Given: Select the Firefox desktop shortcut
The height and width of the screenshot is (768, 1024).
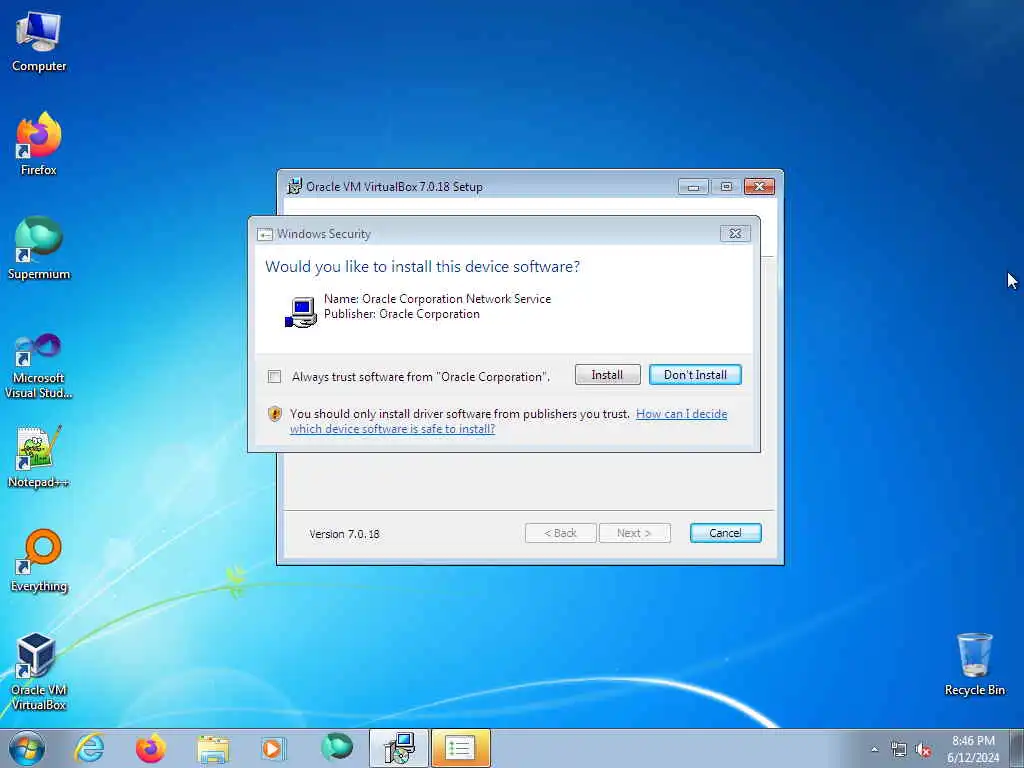Looking at the screenshot, I should [x=39, y=144].
